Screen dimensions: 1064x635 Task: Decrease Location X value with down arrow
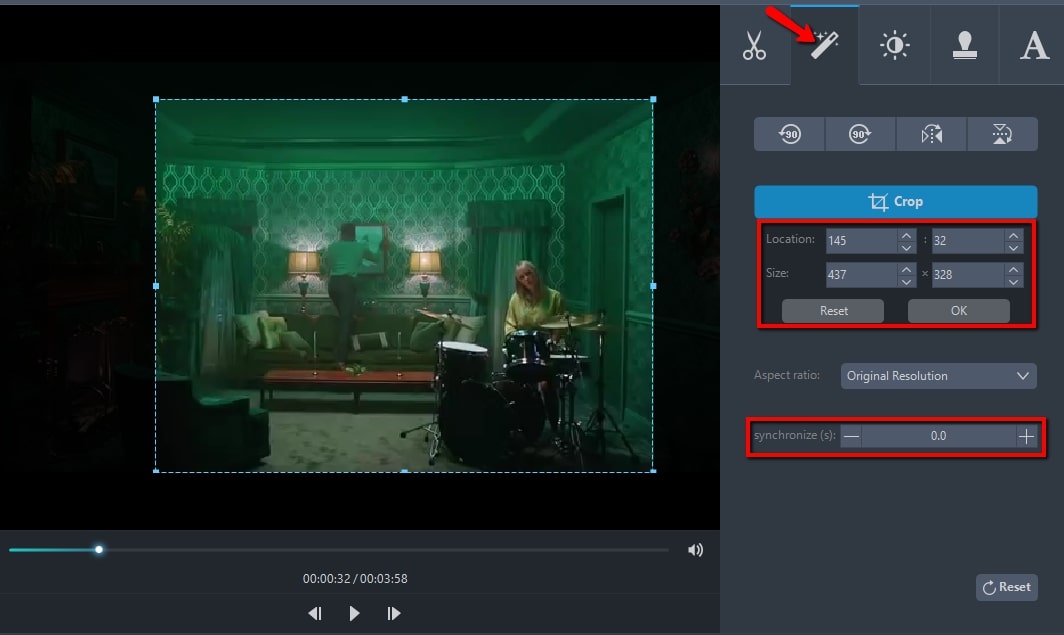(907, 247)
